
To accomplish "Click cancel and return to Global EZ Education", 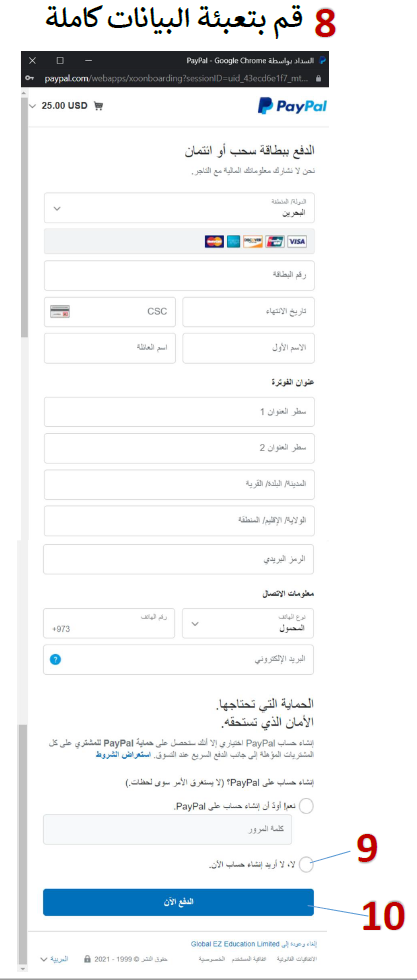I will point(254,944).
